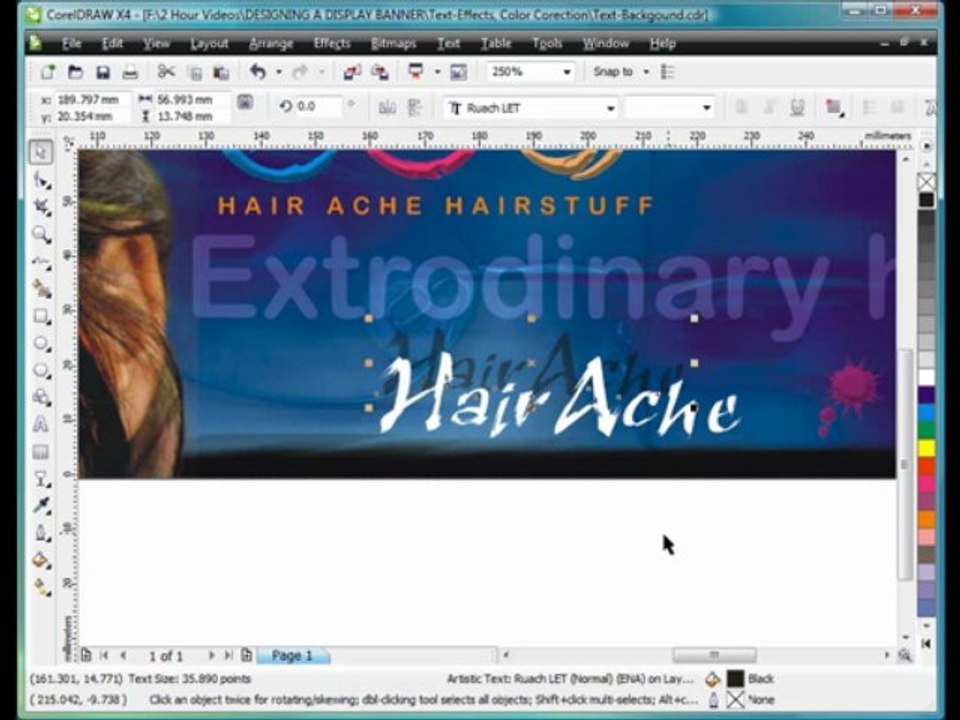Screen dimensions: 960x720
Task: Go to the first page arrow
Action: tap(103, 656)
